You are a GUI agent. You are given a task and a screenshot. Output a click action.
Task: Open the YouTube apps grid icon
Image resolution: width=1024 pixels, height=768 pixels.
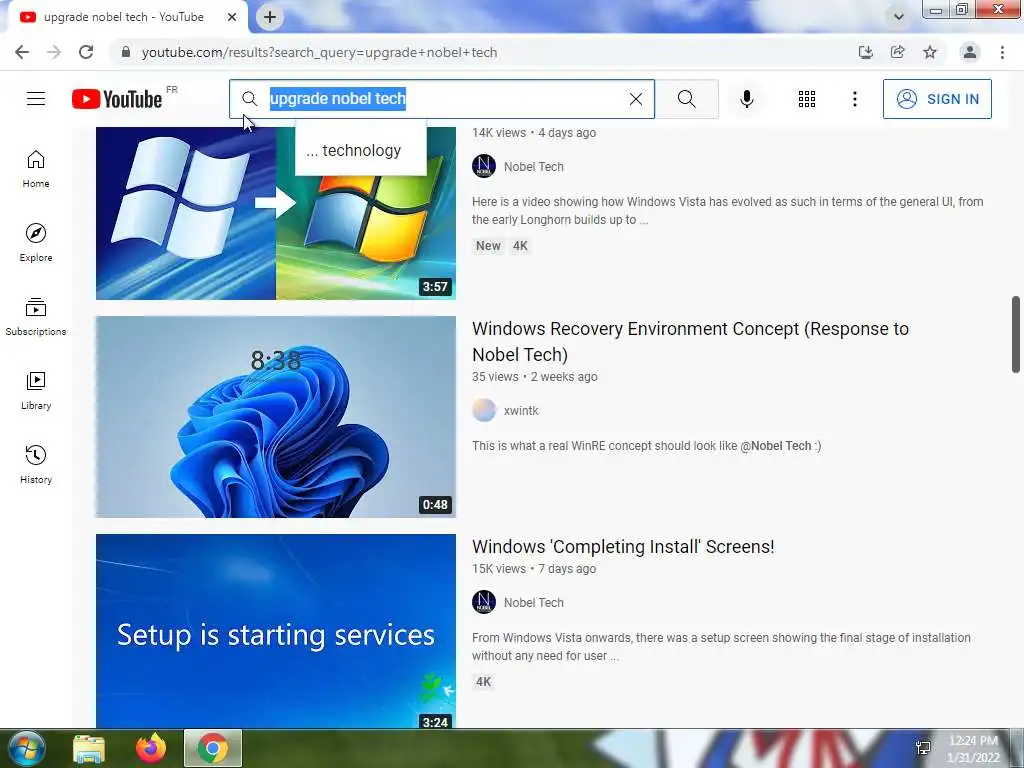[807, 99]
